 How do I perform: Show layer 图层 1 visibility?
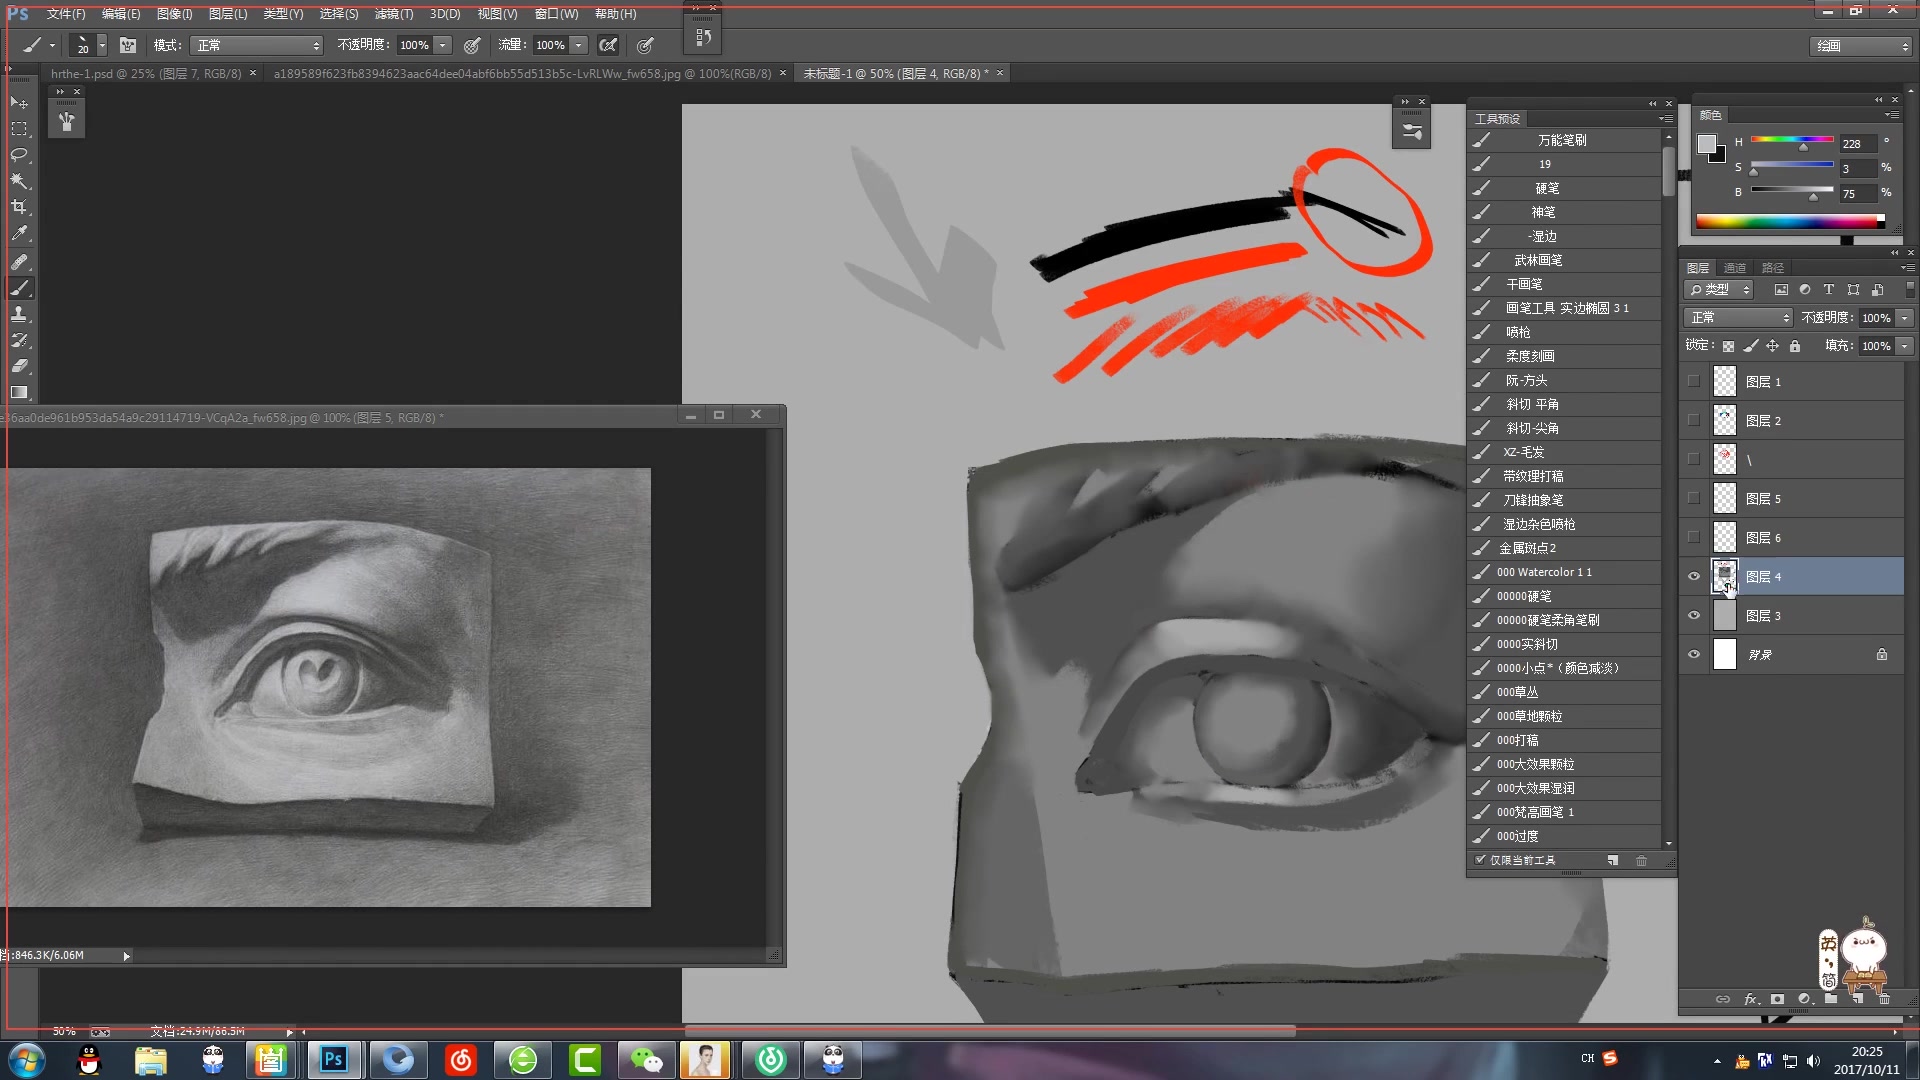[1693, 381]
